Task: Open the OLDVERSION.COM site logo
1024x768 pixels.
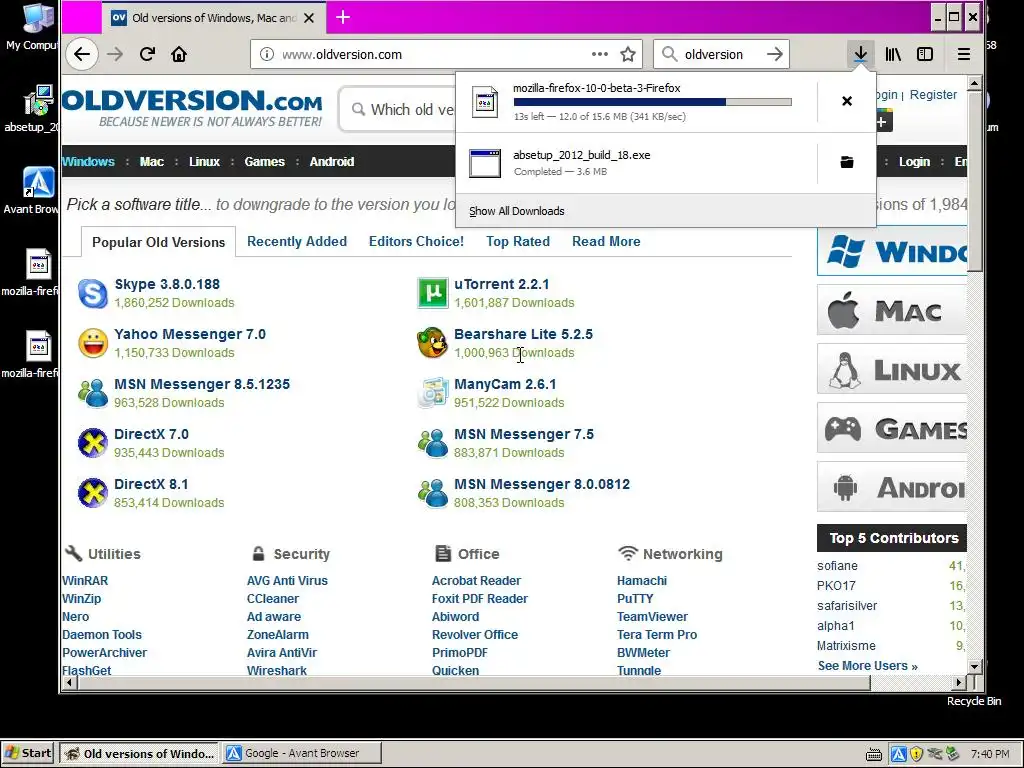Action: (192, 108)
